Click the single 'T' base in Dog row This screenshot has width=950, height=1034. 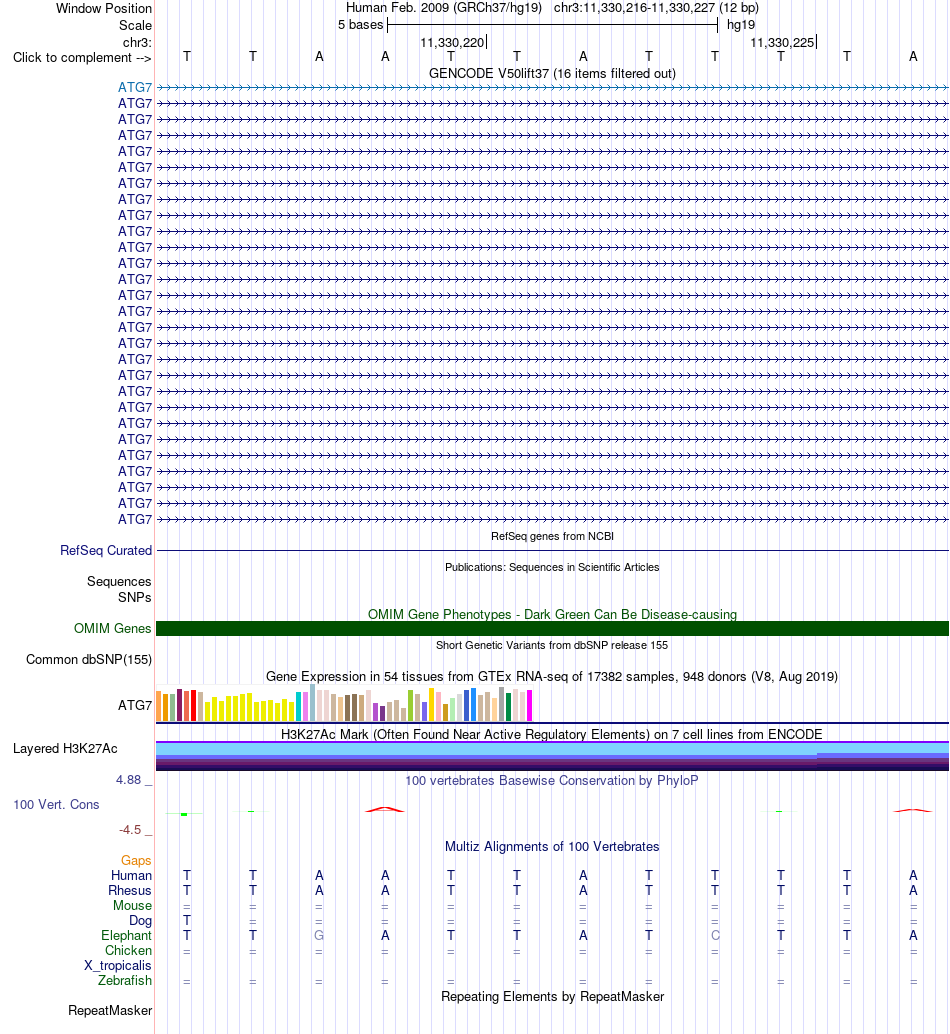click(187, 921)
